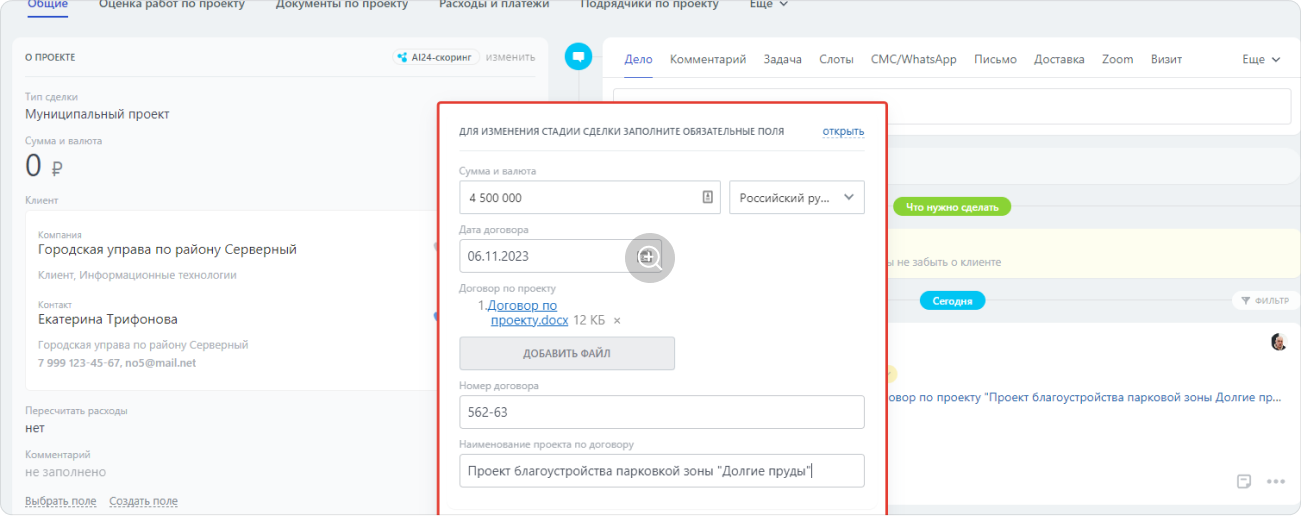Select the Комментарий tab

pos(708,59)
